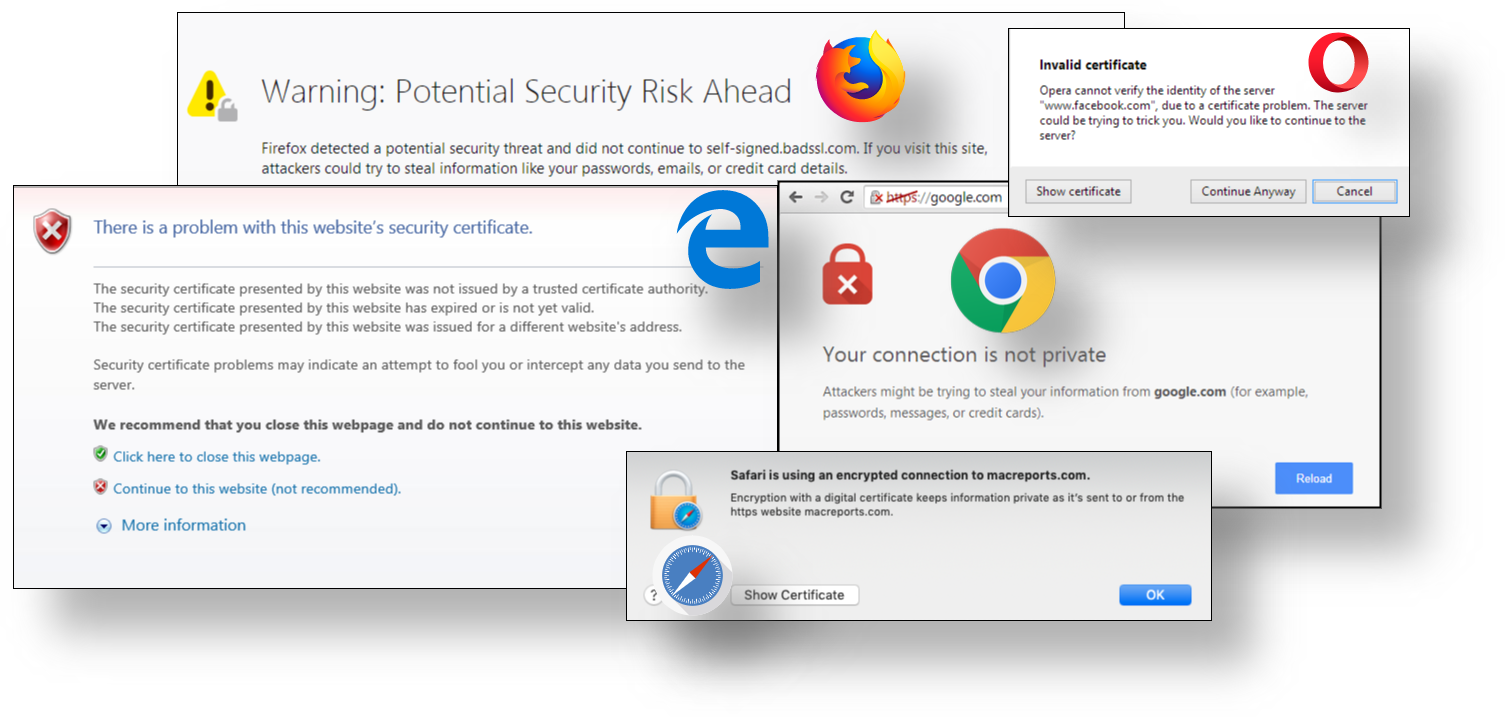The height and width of the screenshot is (717, 1505).
Task: Click the back navigation arrow in Chrome toolbar
Action: click(x=795, y=197)
